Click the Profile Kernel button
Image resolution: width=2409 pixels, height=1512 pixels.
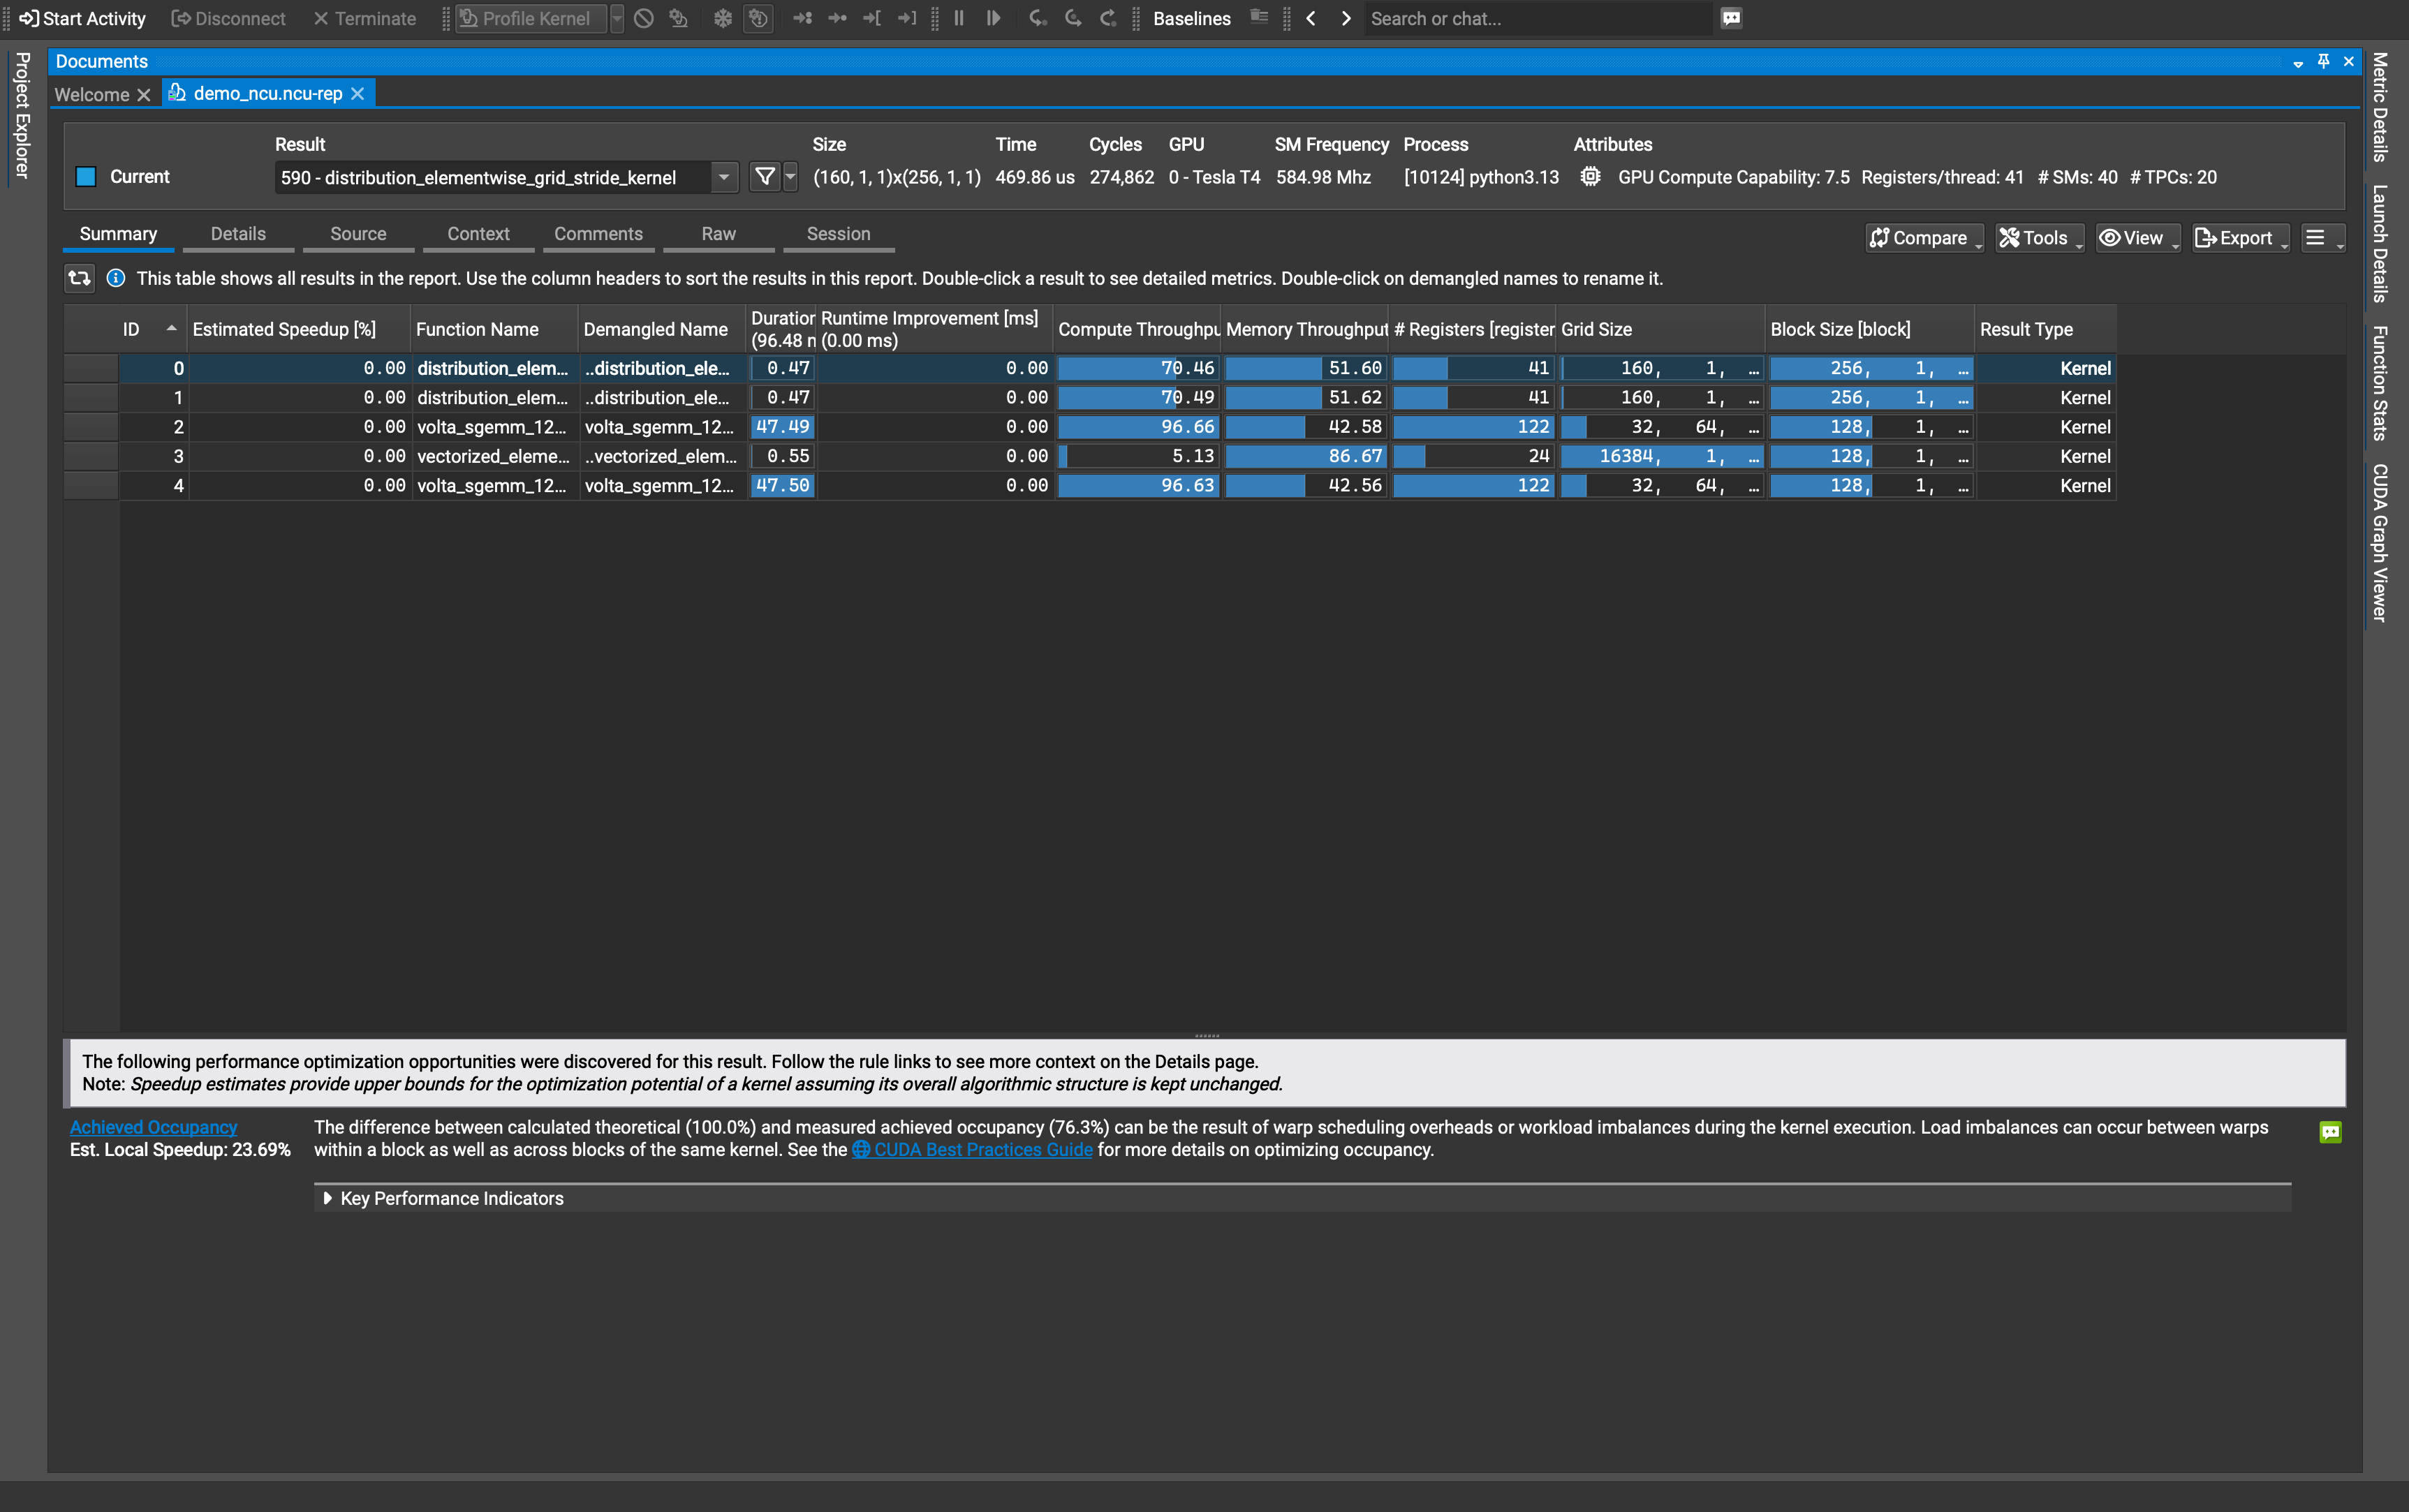[531, 18]
